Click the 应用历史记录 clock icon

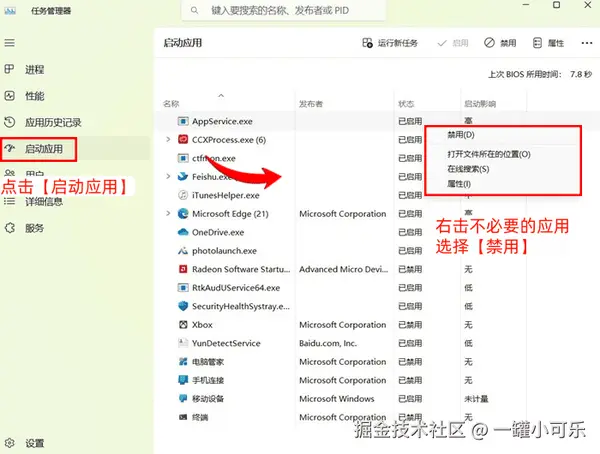pos(9,122)
